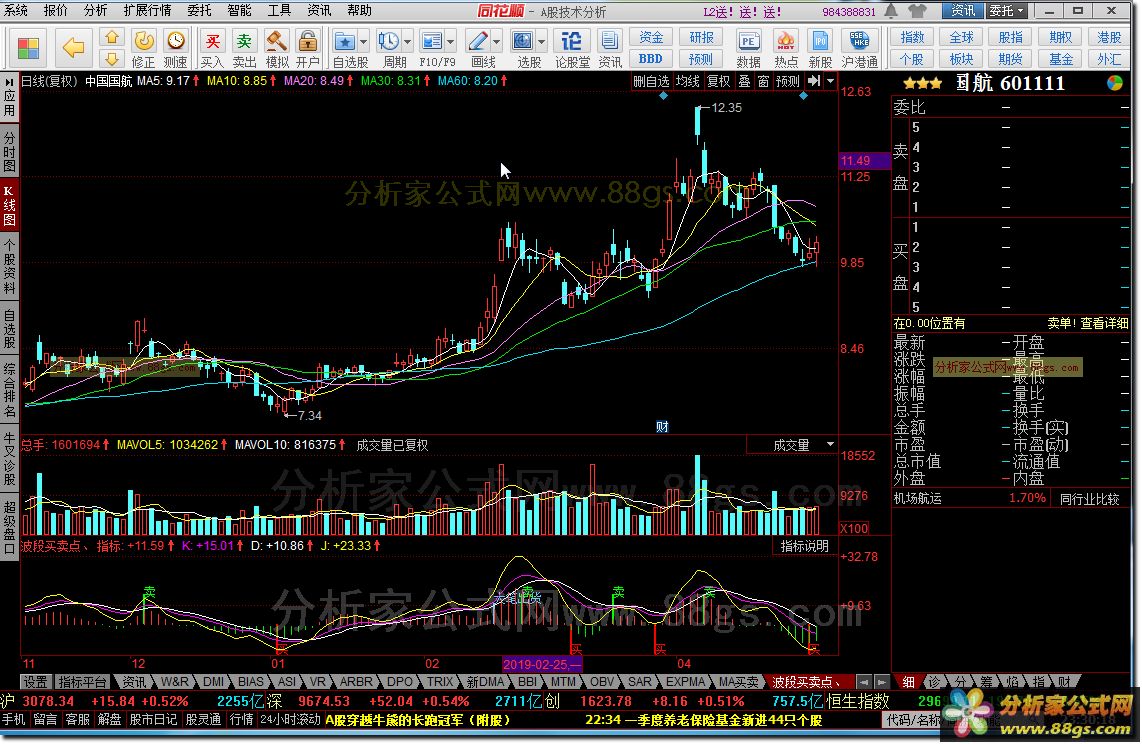Select the TRIX indicator tab

[x=440, y=682]
